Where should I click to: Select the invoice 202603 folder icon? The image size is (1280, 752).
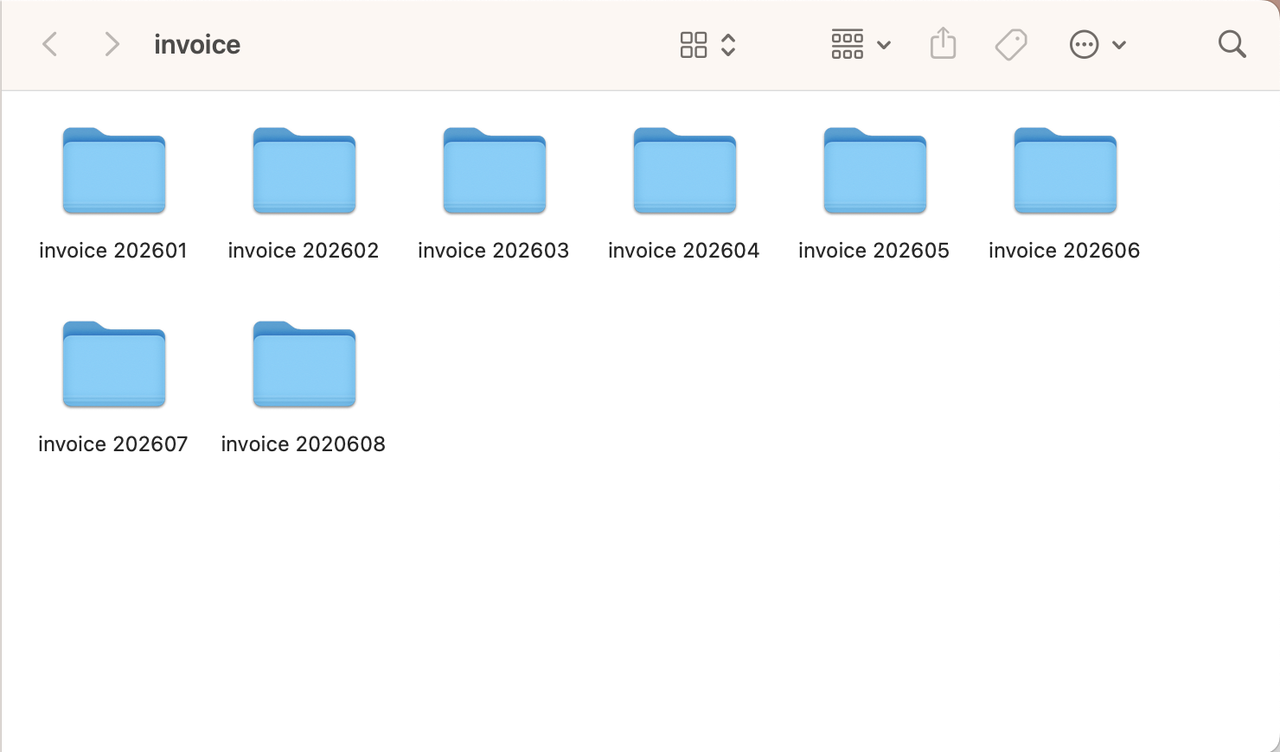494,171
